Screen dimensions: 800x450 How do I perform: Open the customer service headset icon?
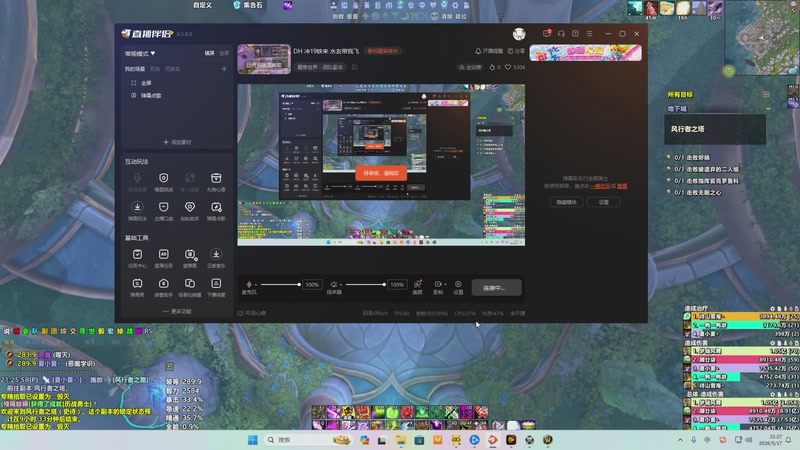point(561,34)
